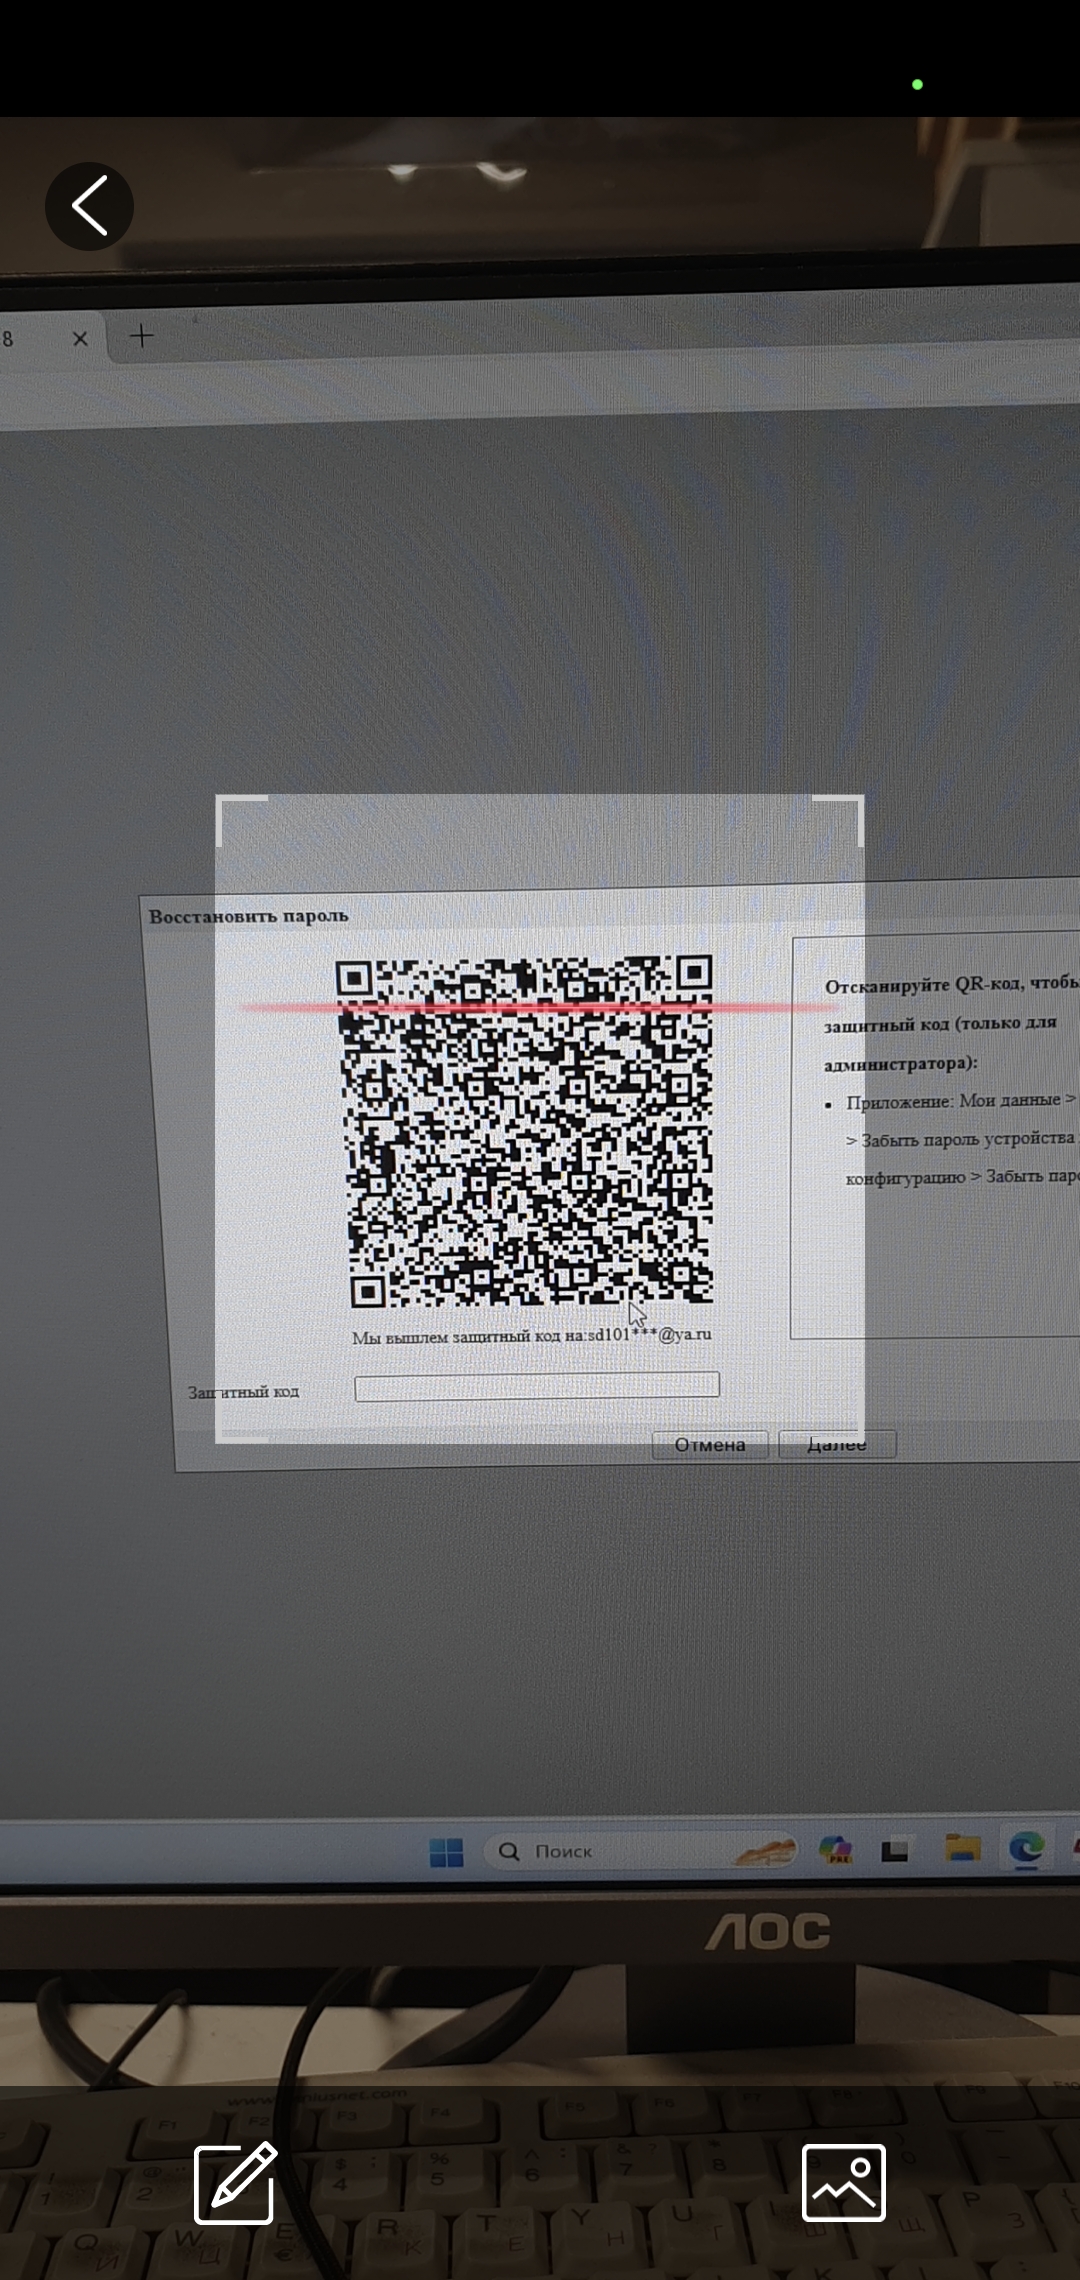This screenshot has width=1080, height=2280.
Task: Click the Отсканируйте QR-код instruction text
Action: (x=952, y=1024)
